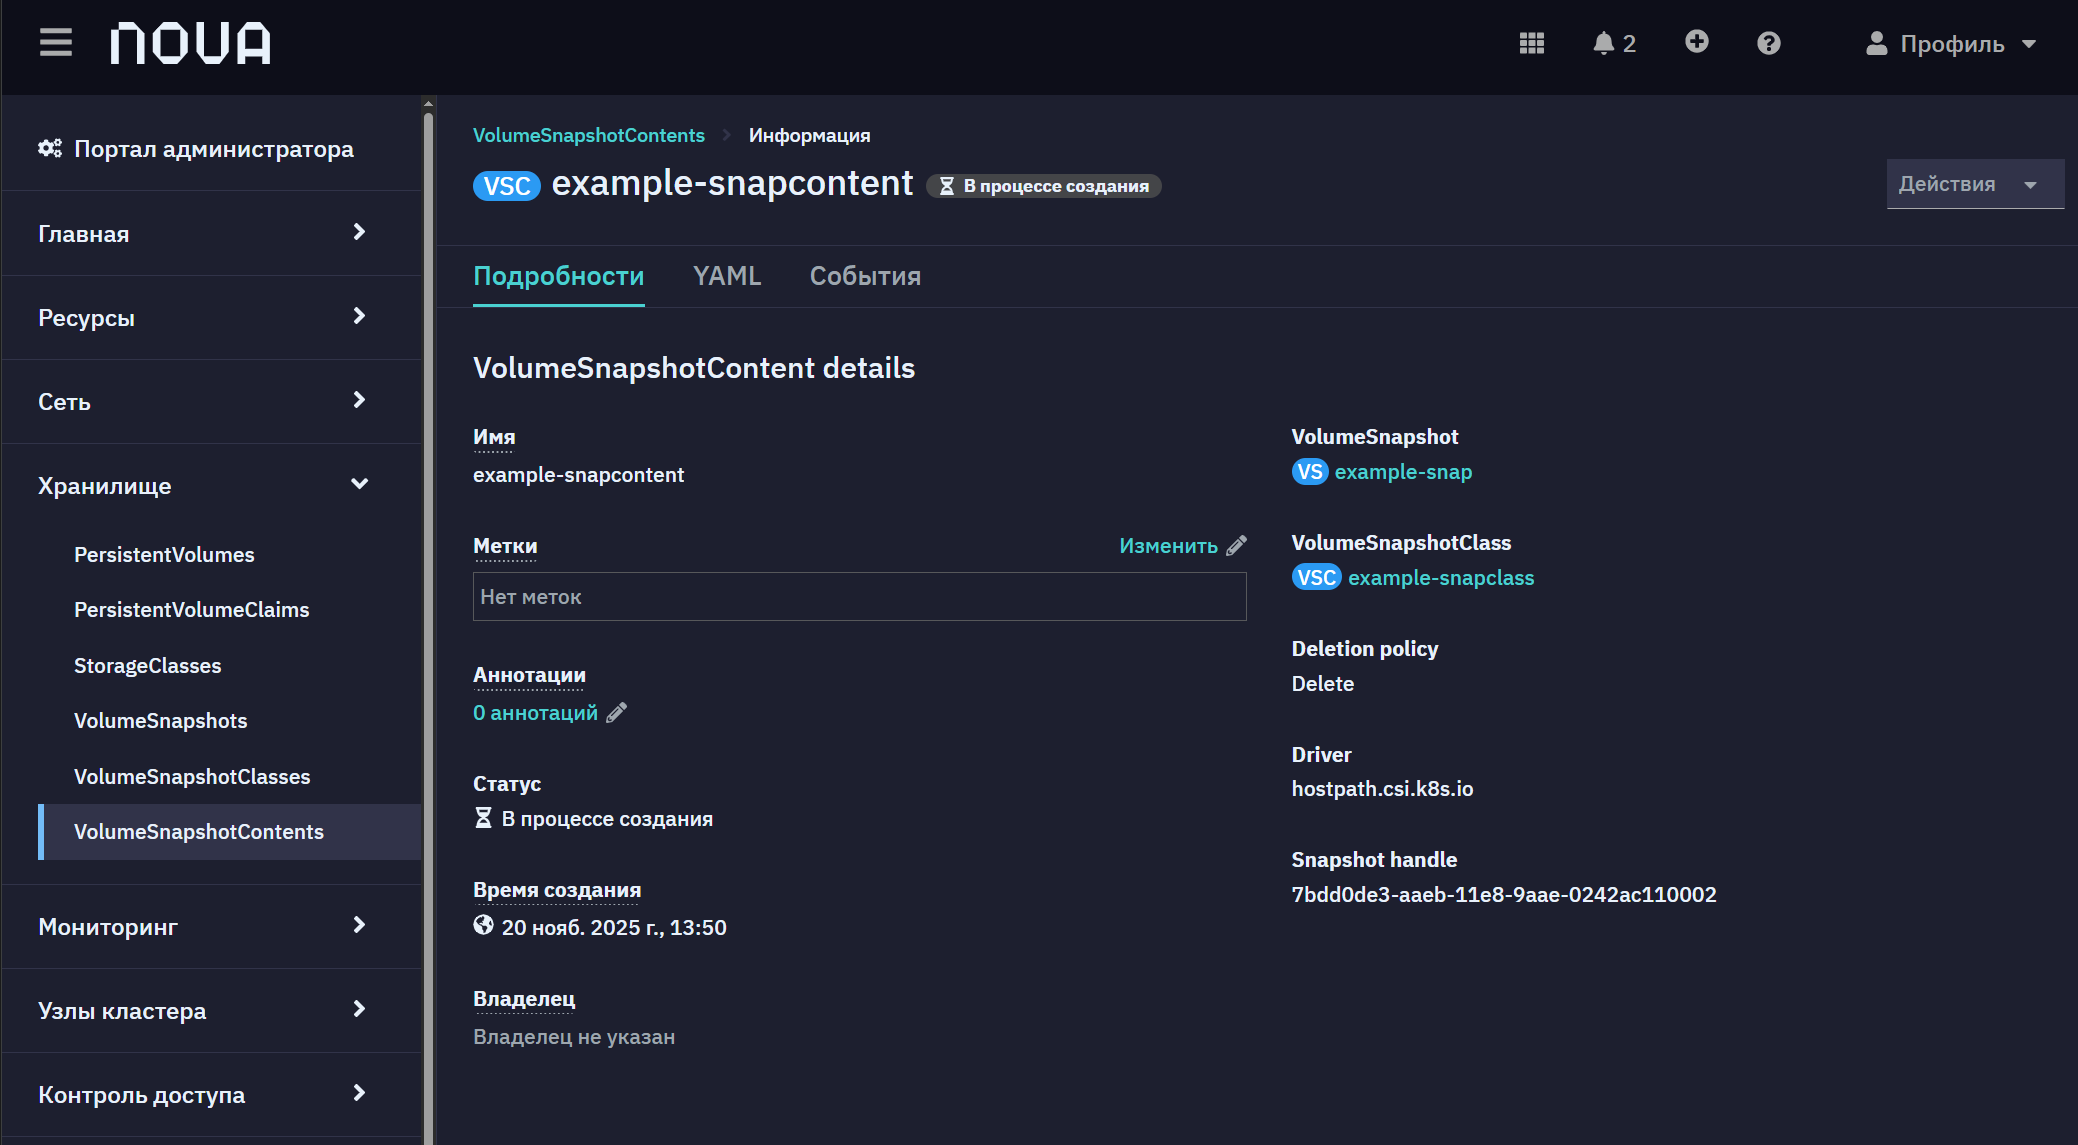Click the example-snapcontent value under Имя

578,474
